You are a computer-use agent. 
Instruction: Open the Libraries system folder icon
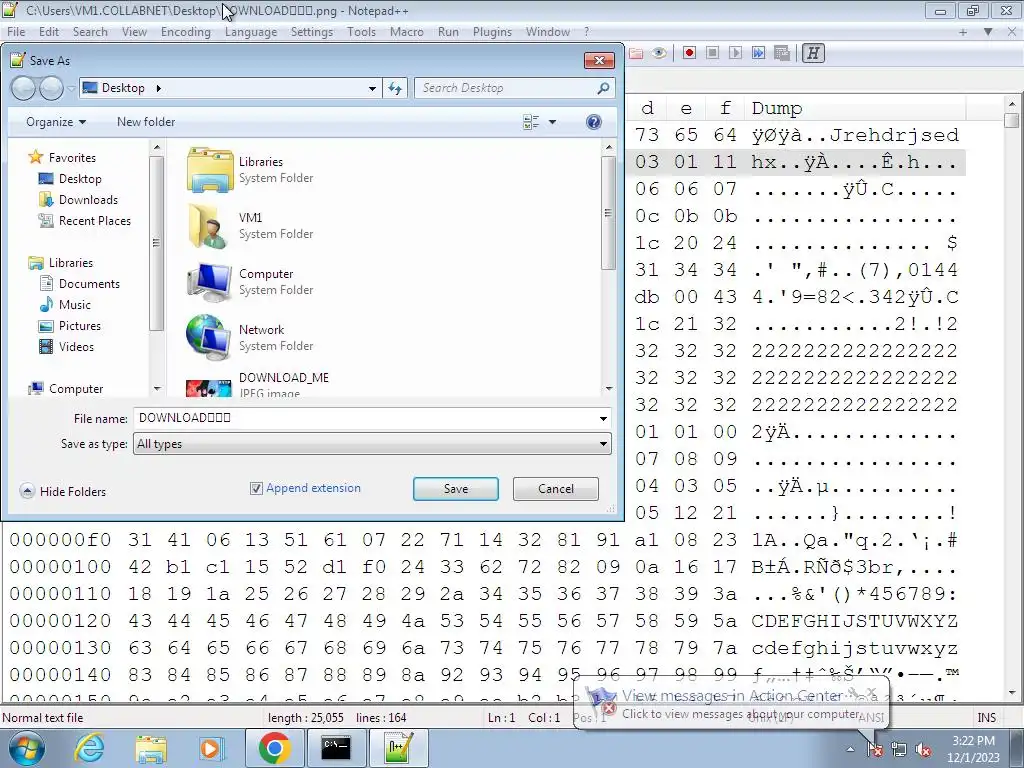(x=210, y=170)
